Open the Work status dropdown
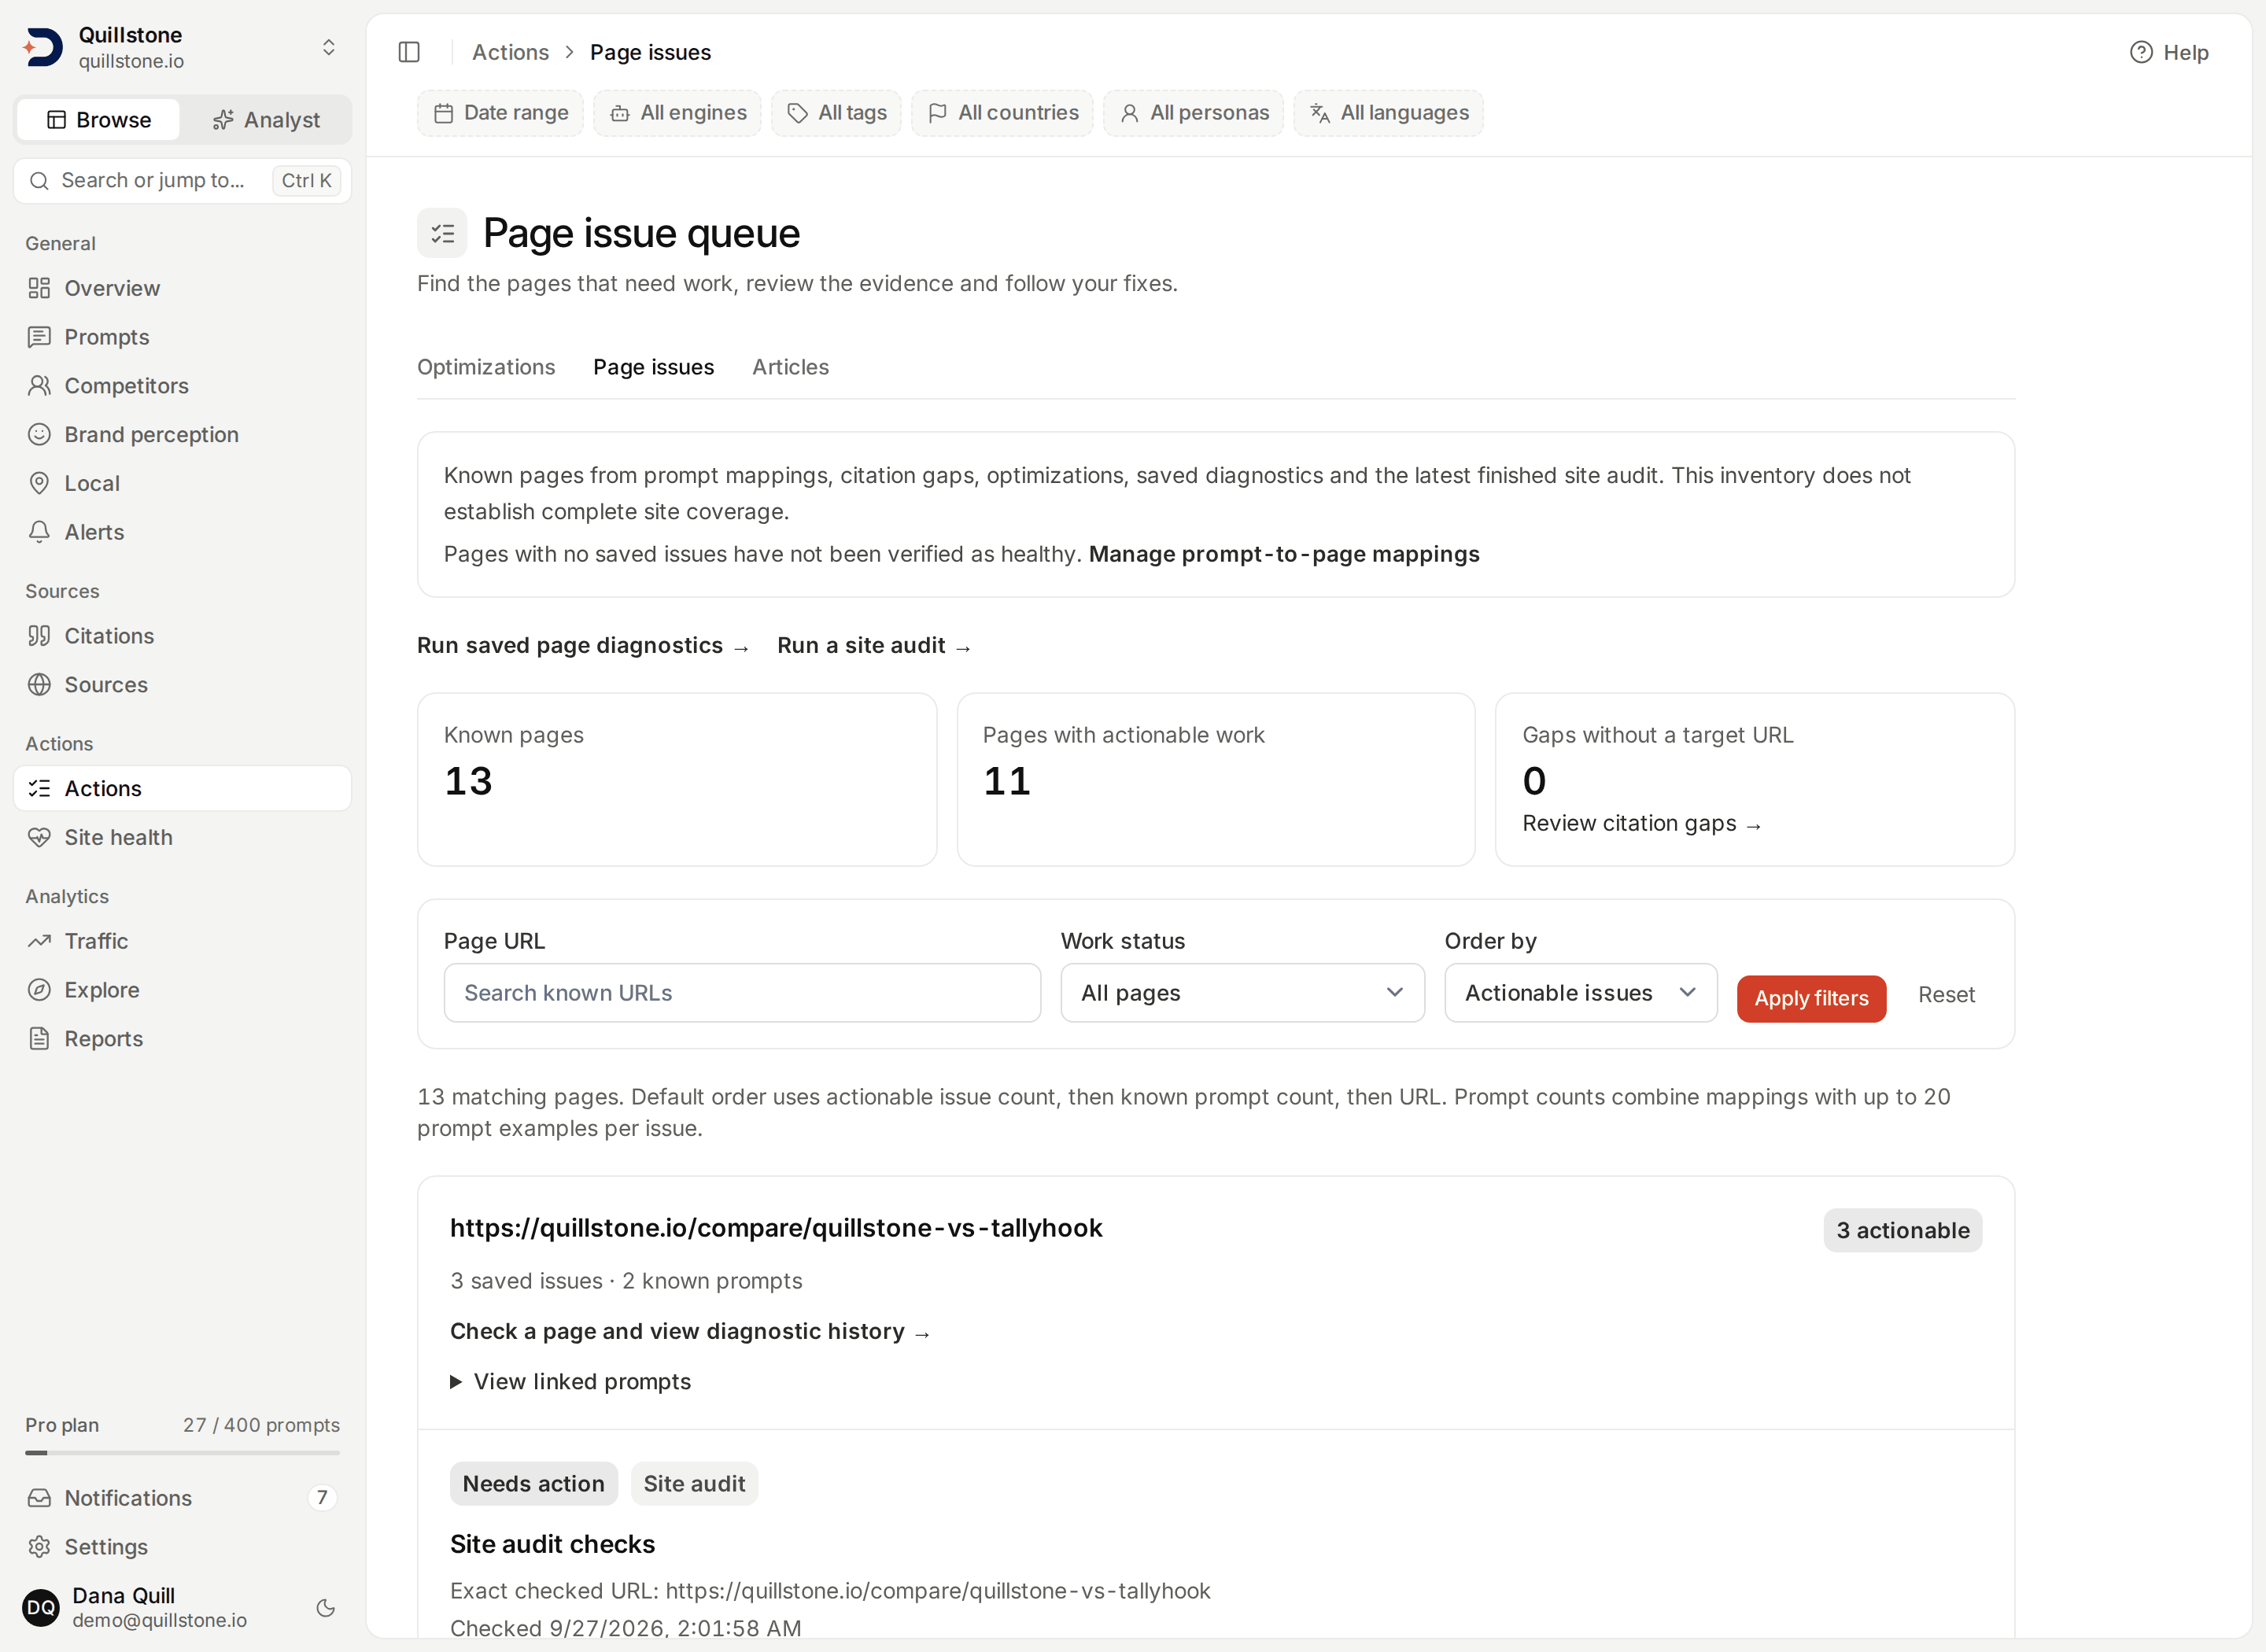 tap(1242, 993)
